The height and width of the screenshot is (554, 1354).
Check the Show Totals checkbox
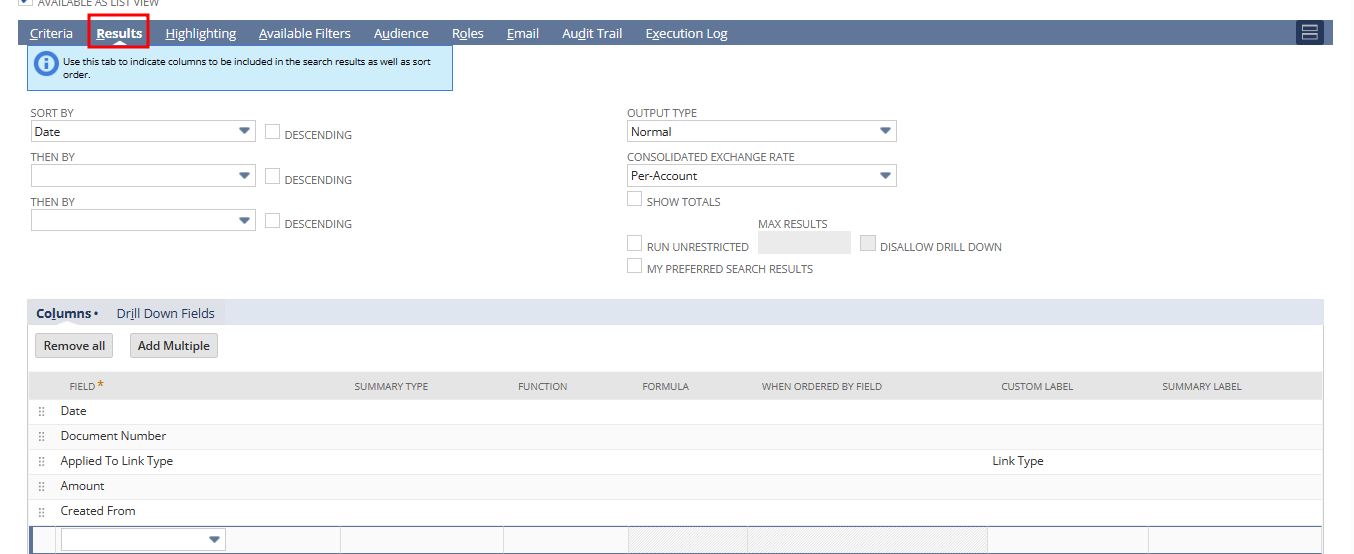tap(634, 199)
